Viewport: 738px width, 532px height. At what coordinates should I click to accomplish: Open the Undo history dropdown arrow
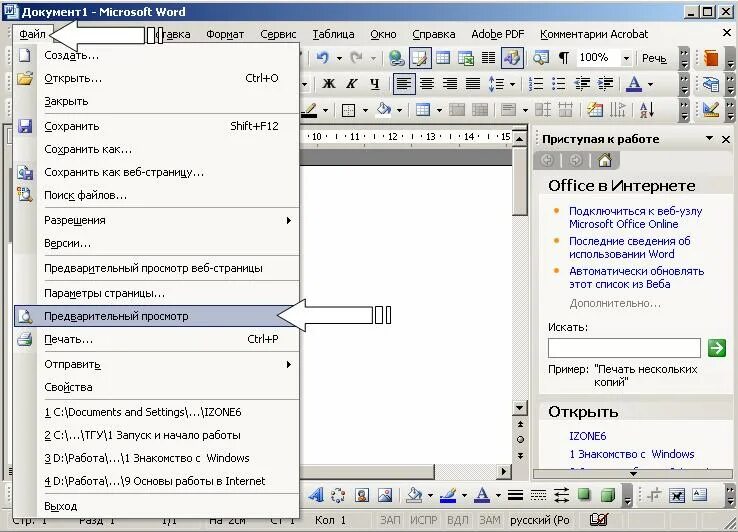pyautogui.click(x=339, y=58)
